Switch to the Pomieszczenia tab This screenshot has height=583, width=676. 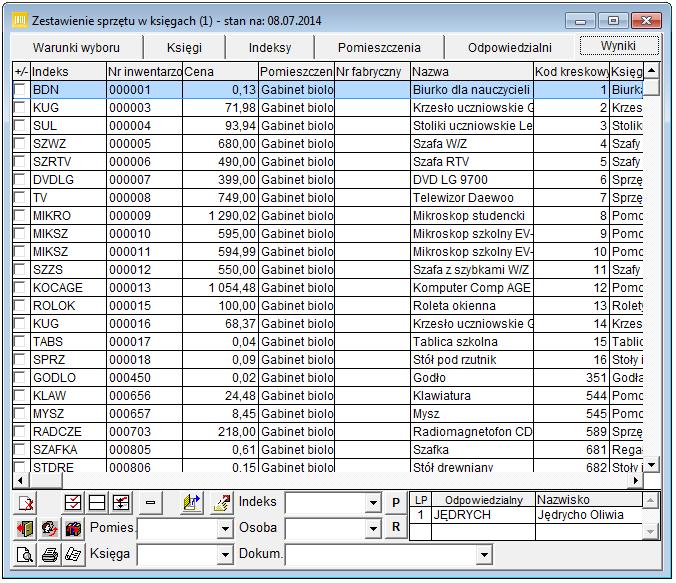pos(379,47)
